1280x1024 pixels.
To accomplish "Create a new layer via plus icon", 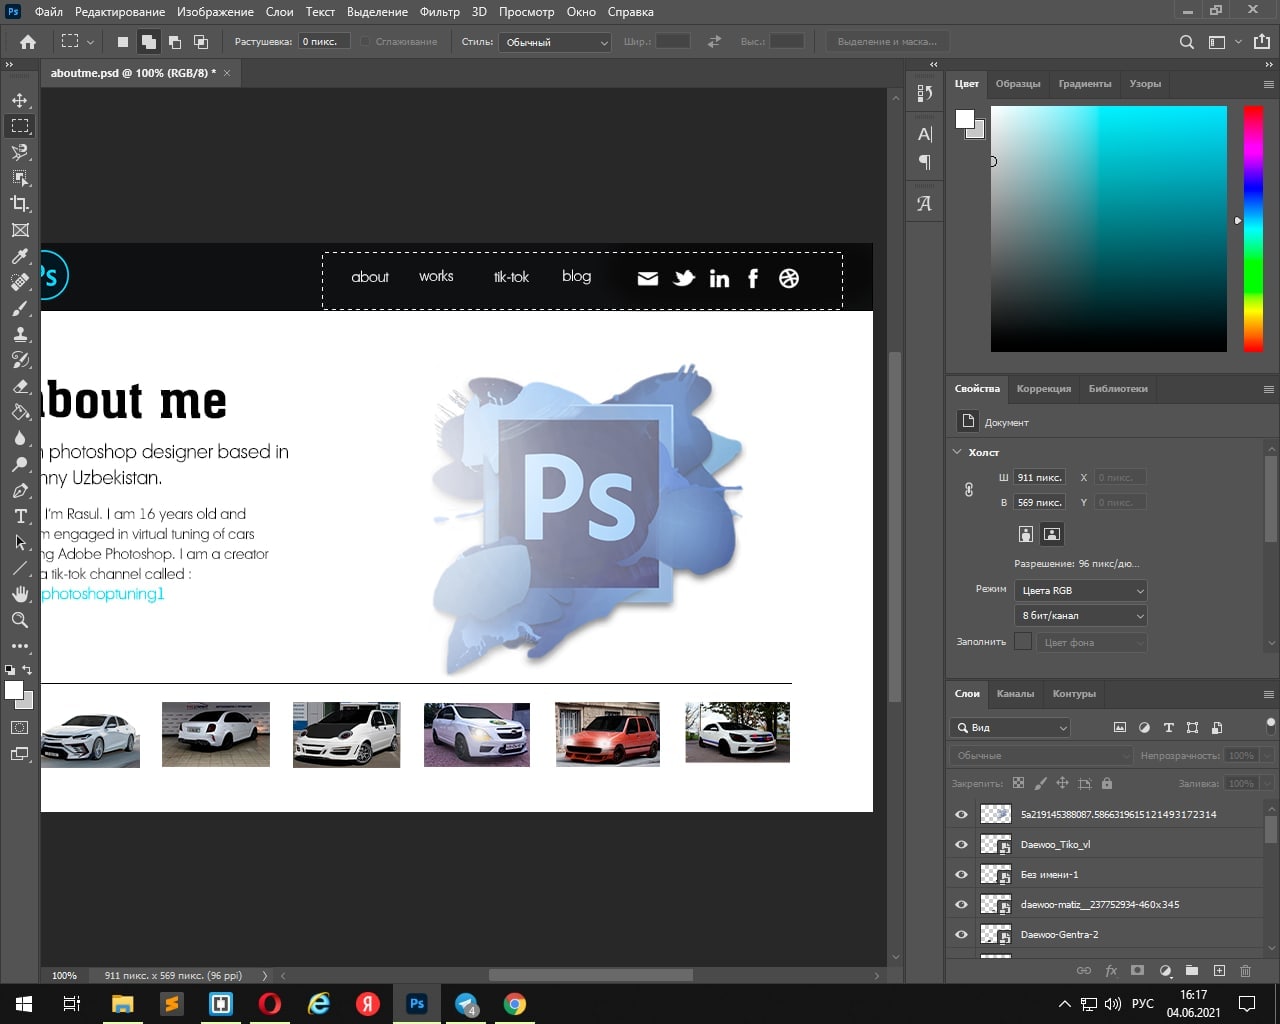I will pos(1219,970).
